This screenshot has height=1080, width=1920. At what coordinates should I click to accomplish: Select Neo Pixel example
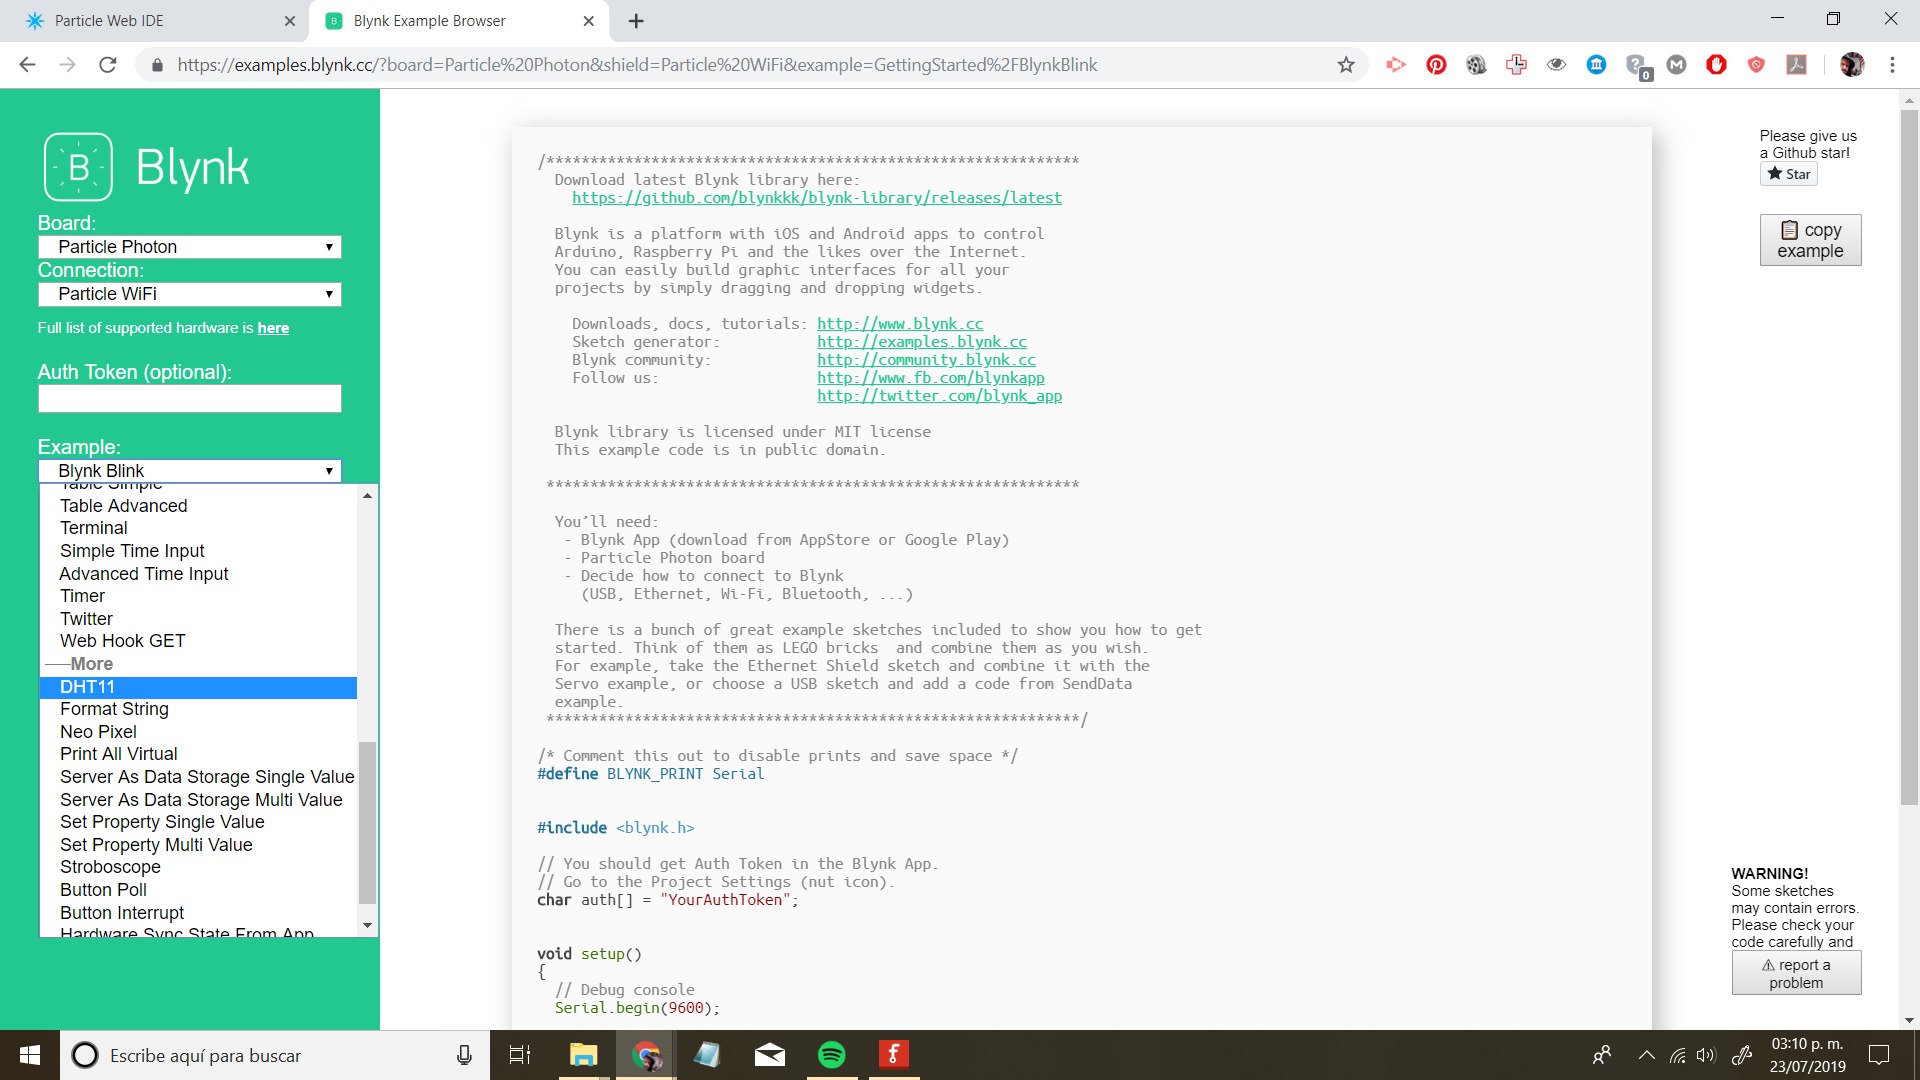(x=198, y=732)
